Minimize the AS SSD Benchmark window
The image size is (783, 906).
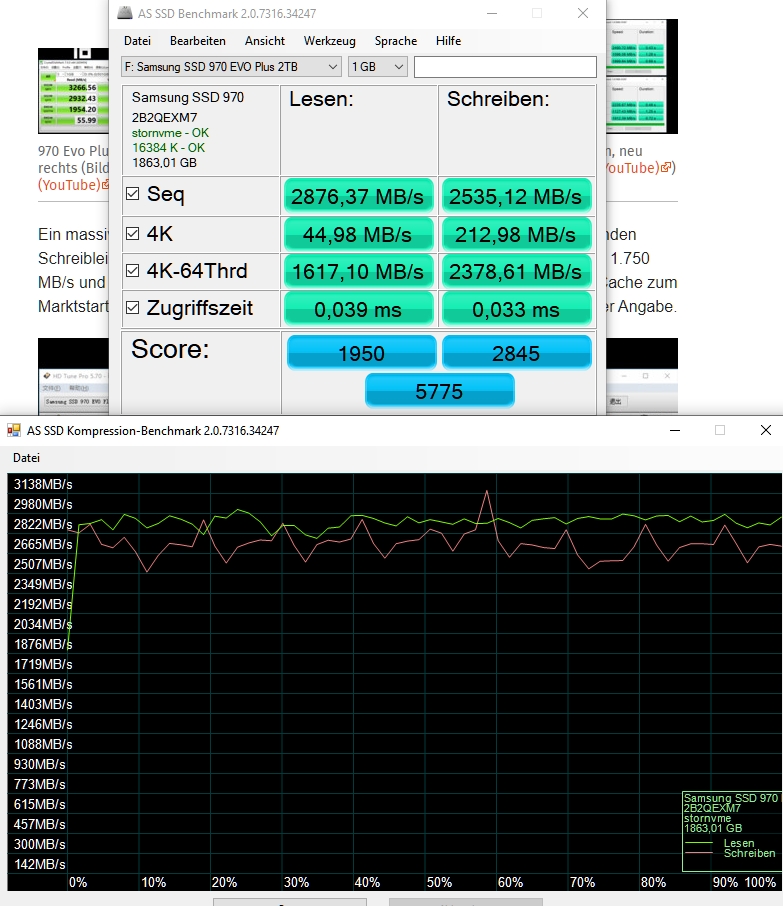coord(492,13)
